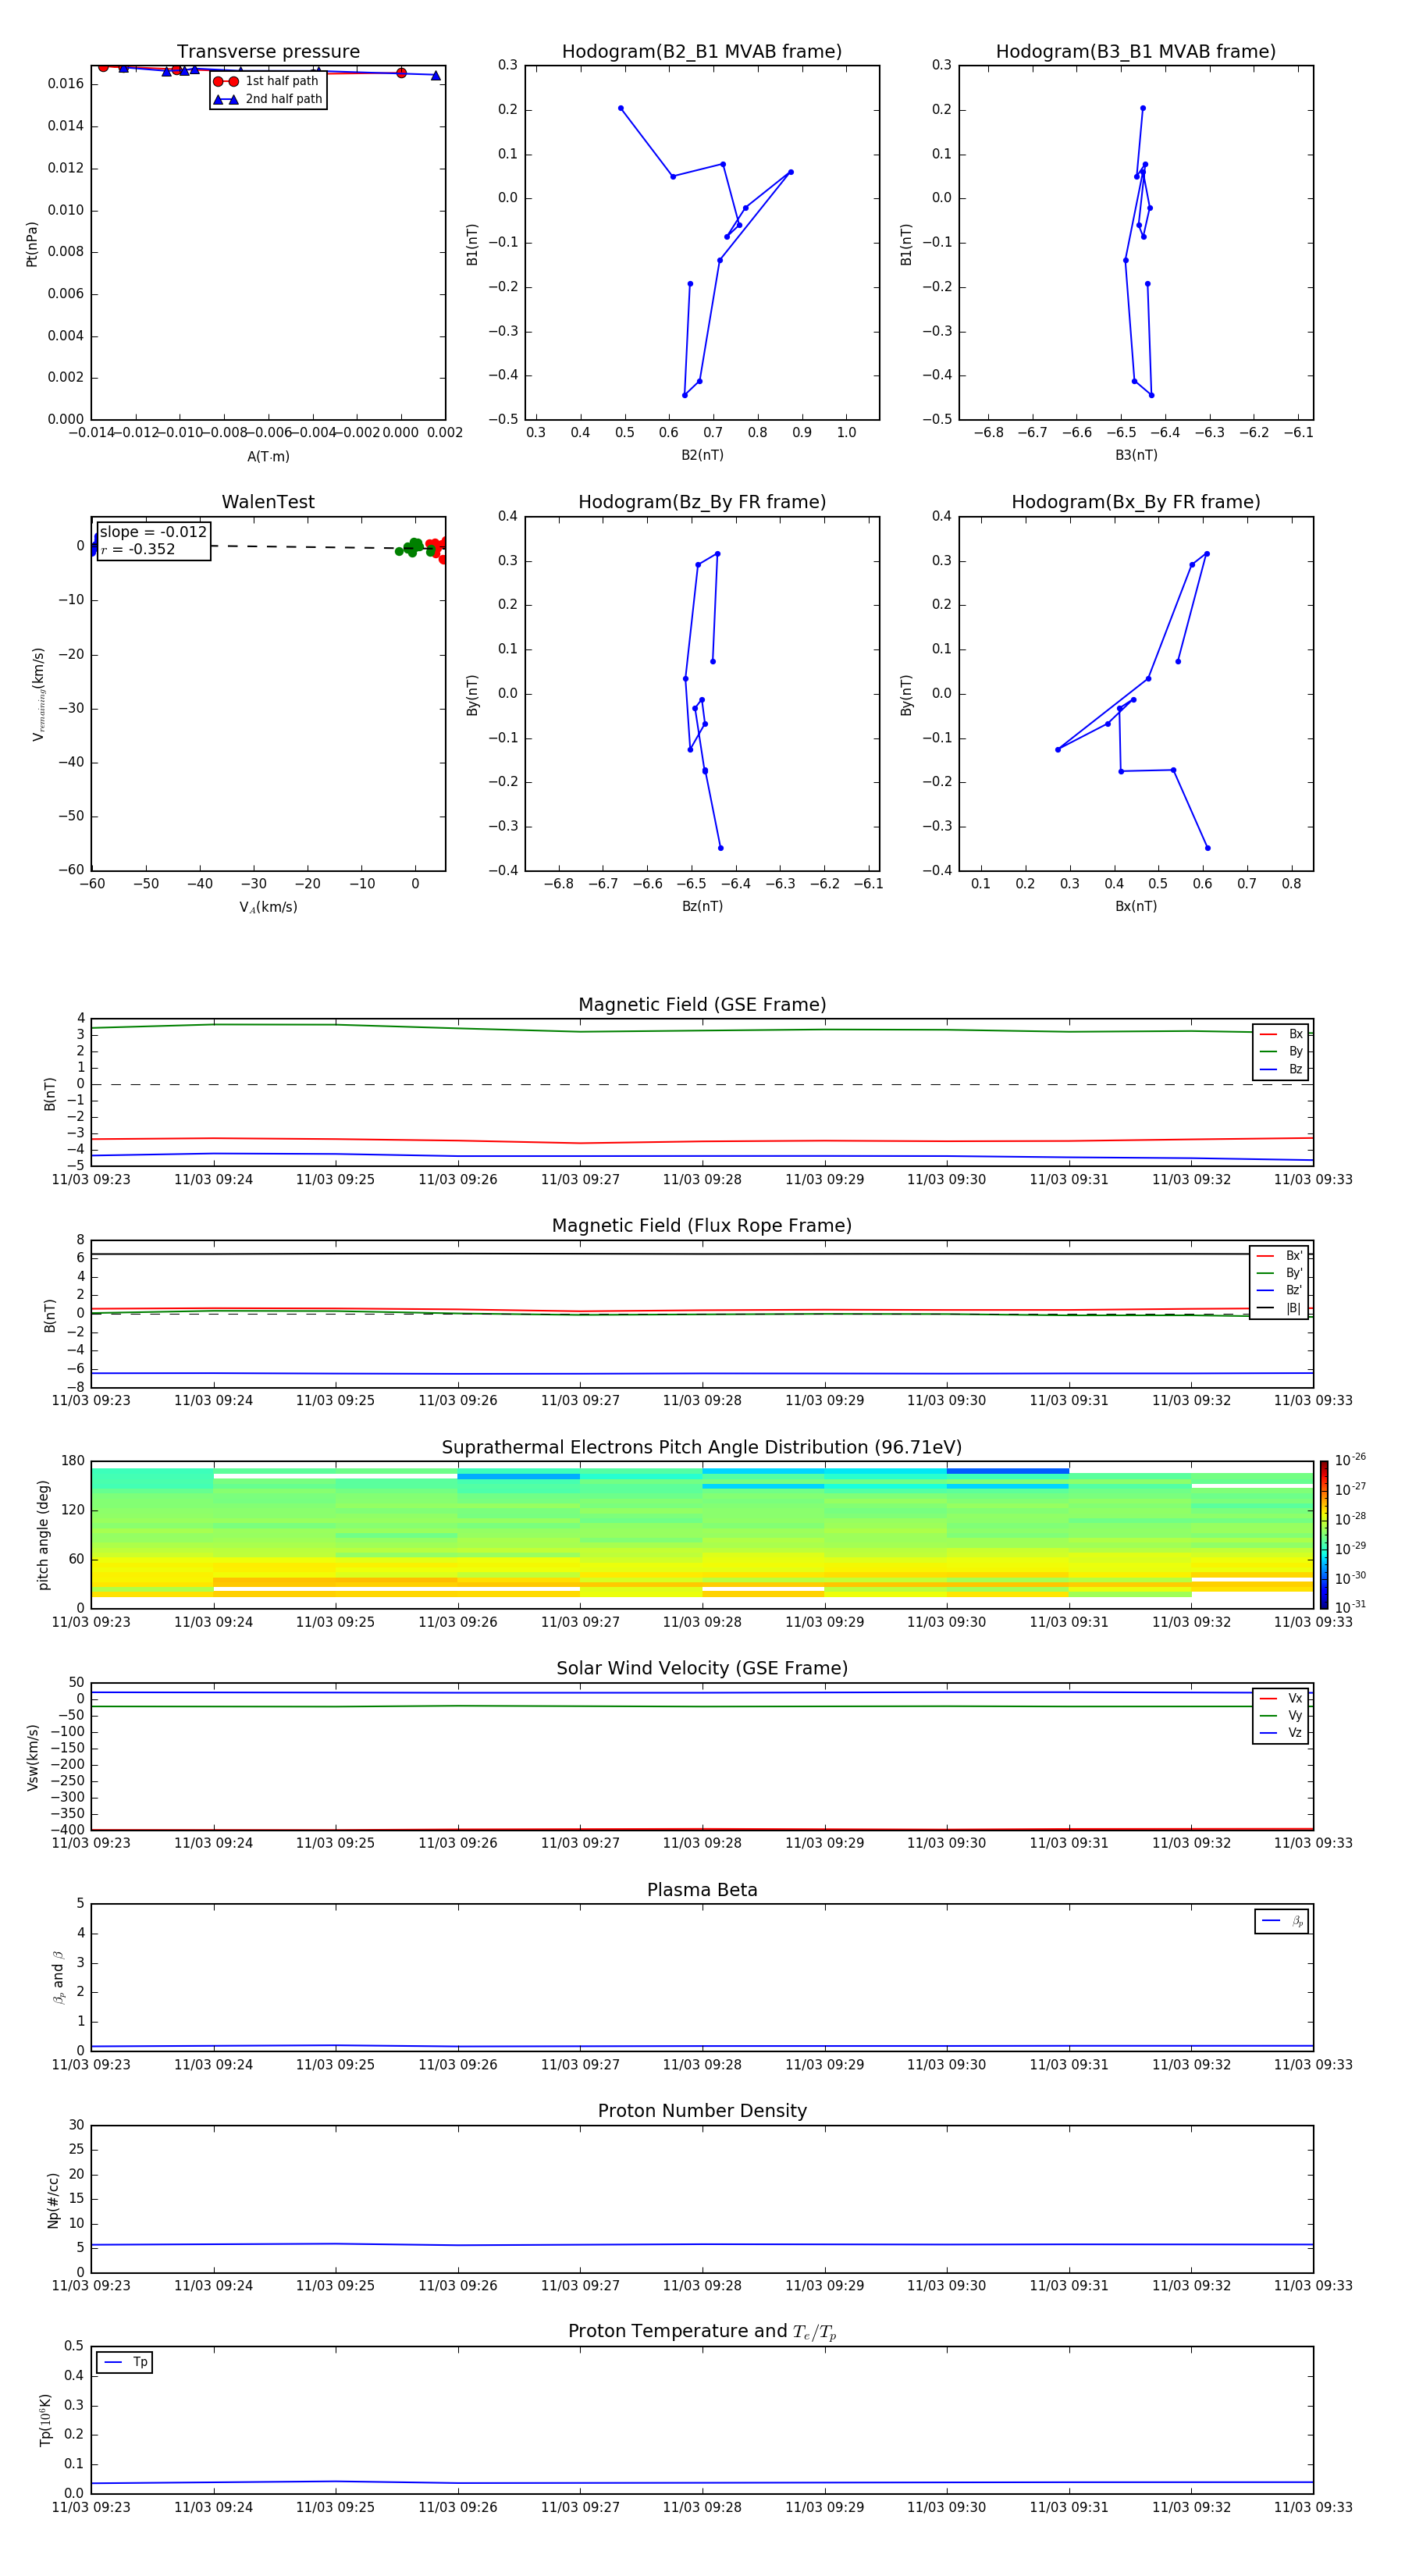Click the blue triangle marker beside "2nd half path"
Viewport: 1405px width, 2576px height.
point(226,99)
